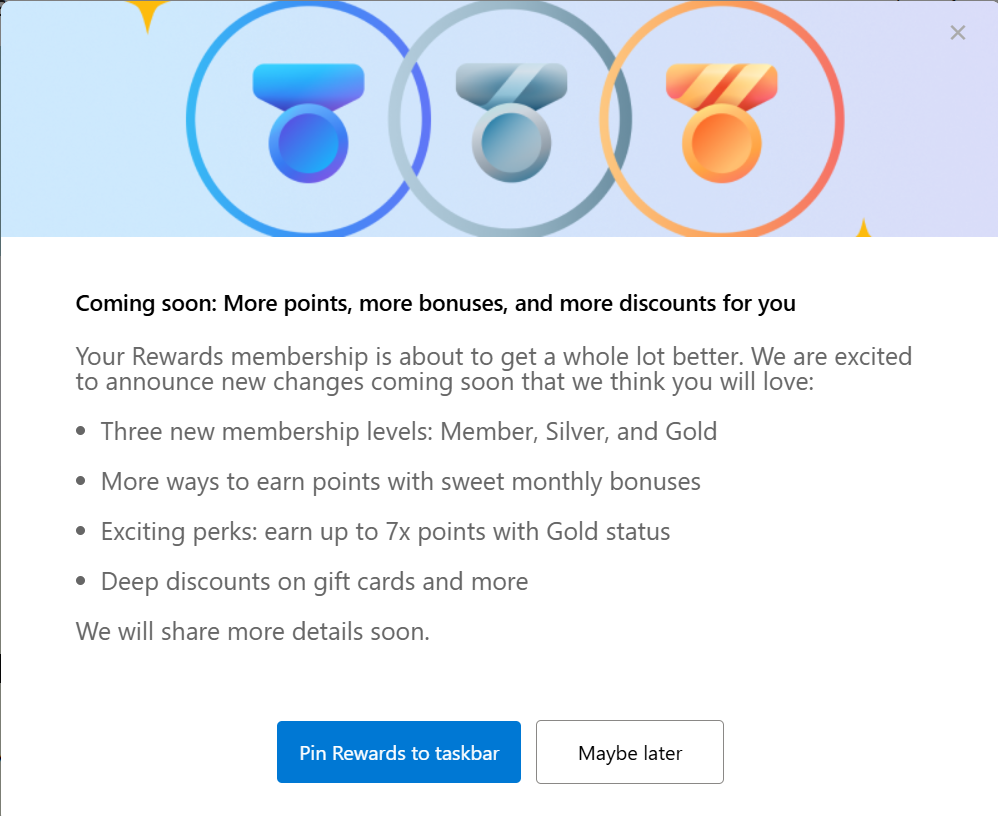The height and width of the screenshot is (816, 998).
Task: Click the We will share more details text
Action: [252, 631]
